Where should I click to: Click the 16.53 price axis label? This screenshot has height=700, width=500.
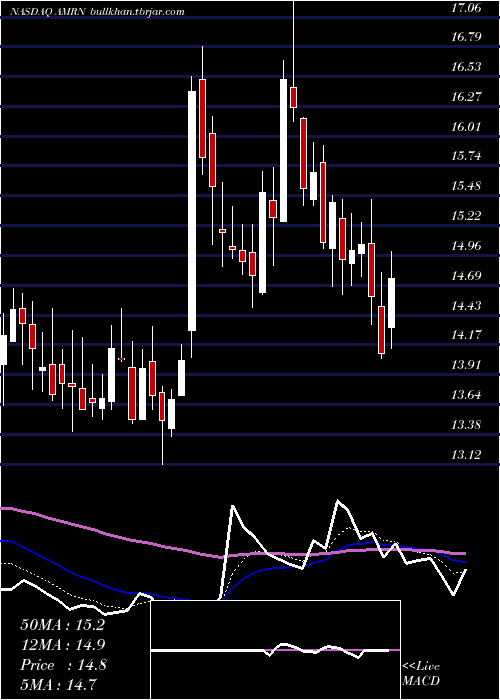pos(467,67)
